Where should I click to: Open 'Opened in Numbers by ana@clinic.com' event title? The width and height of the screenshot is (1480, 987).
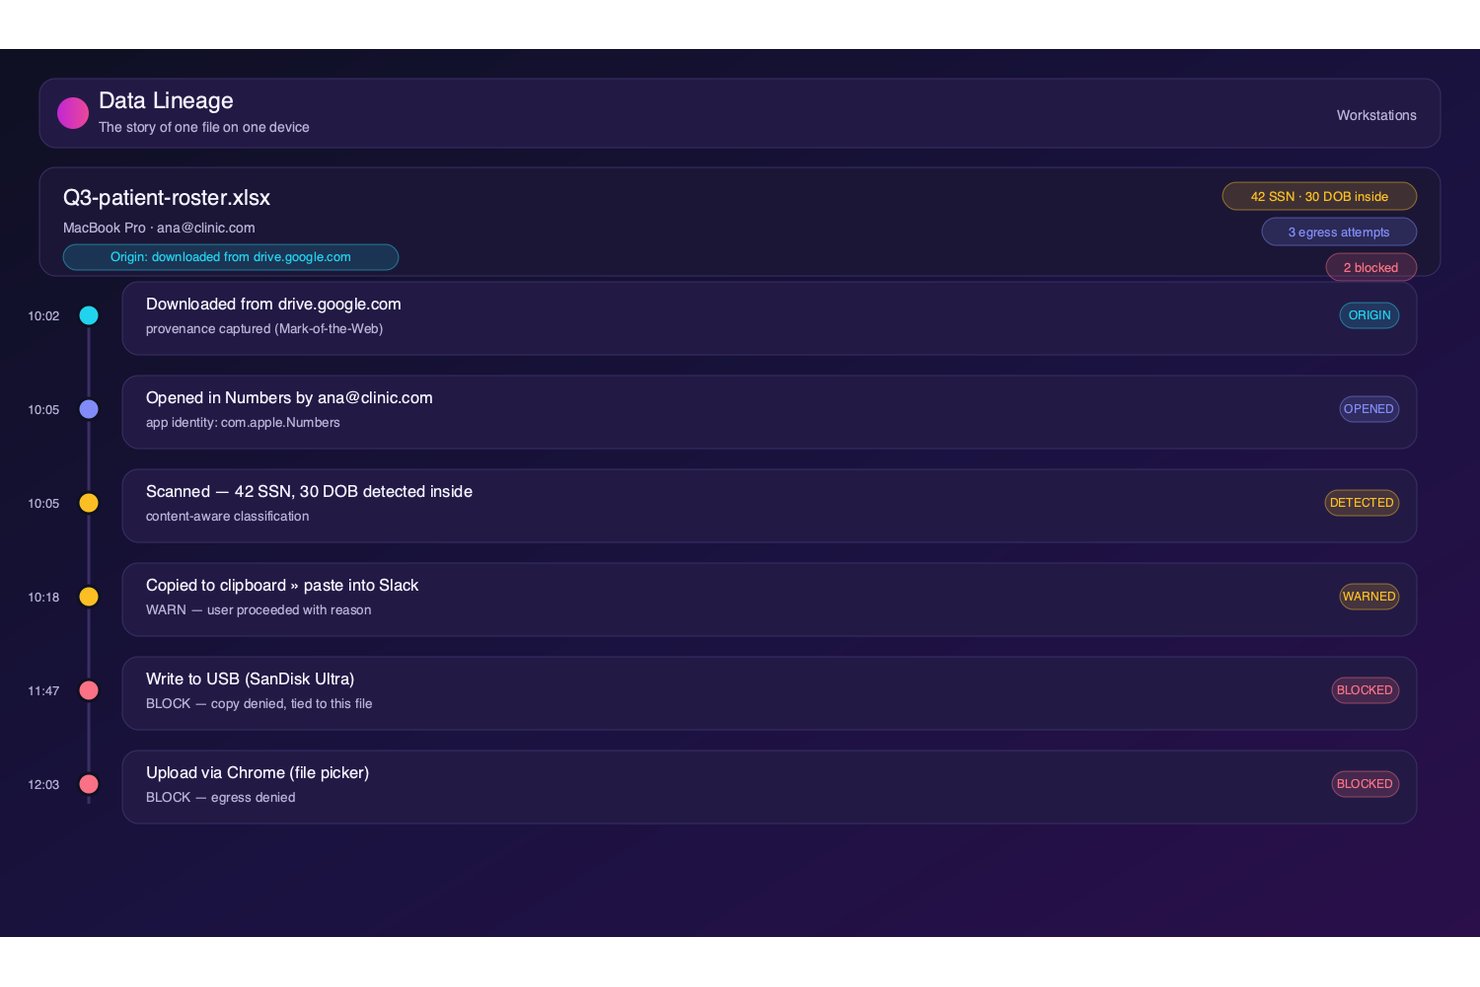click(289, 398)
